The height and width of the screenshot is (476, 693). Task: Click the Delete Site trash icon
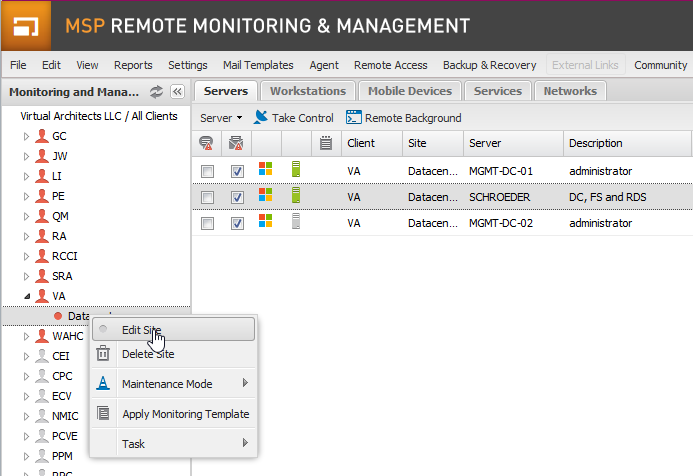(103, 353)
